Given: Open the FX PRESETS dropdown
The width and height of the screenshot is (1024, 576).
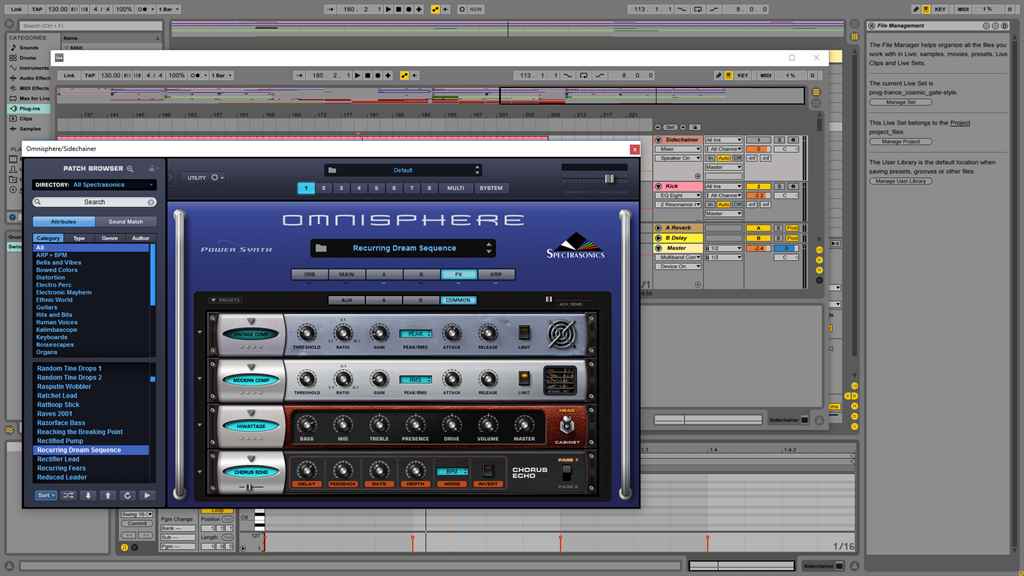Looking at the screenshot, I should tap(225, 300).
